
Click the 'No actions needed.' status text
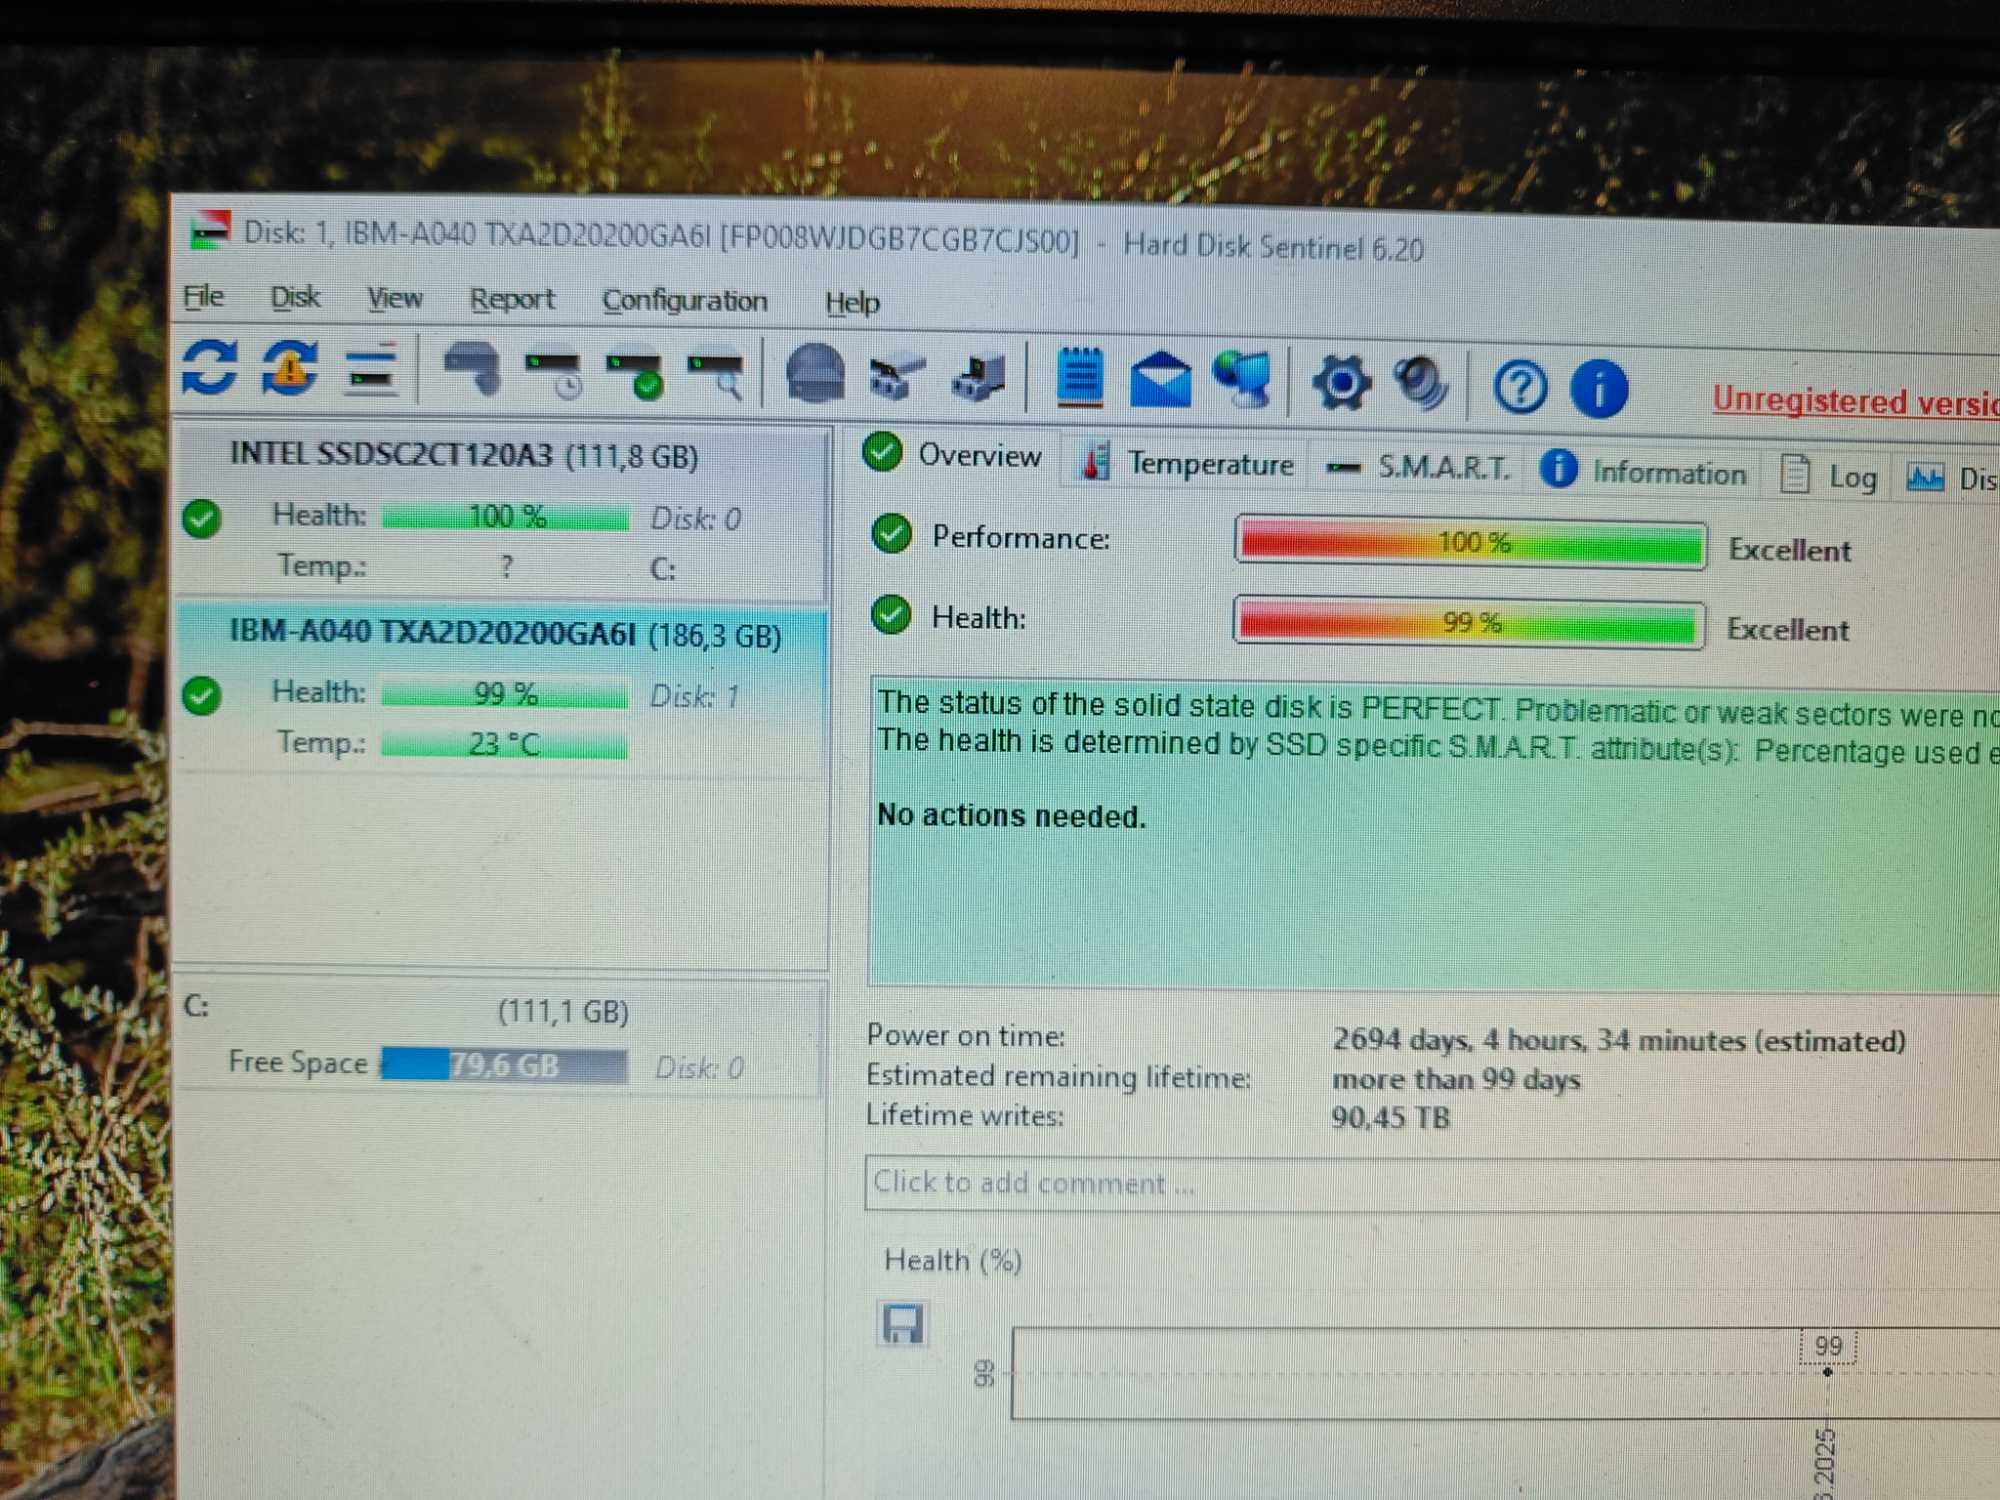pos(1011,816)
